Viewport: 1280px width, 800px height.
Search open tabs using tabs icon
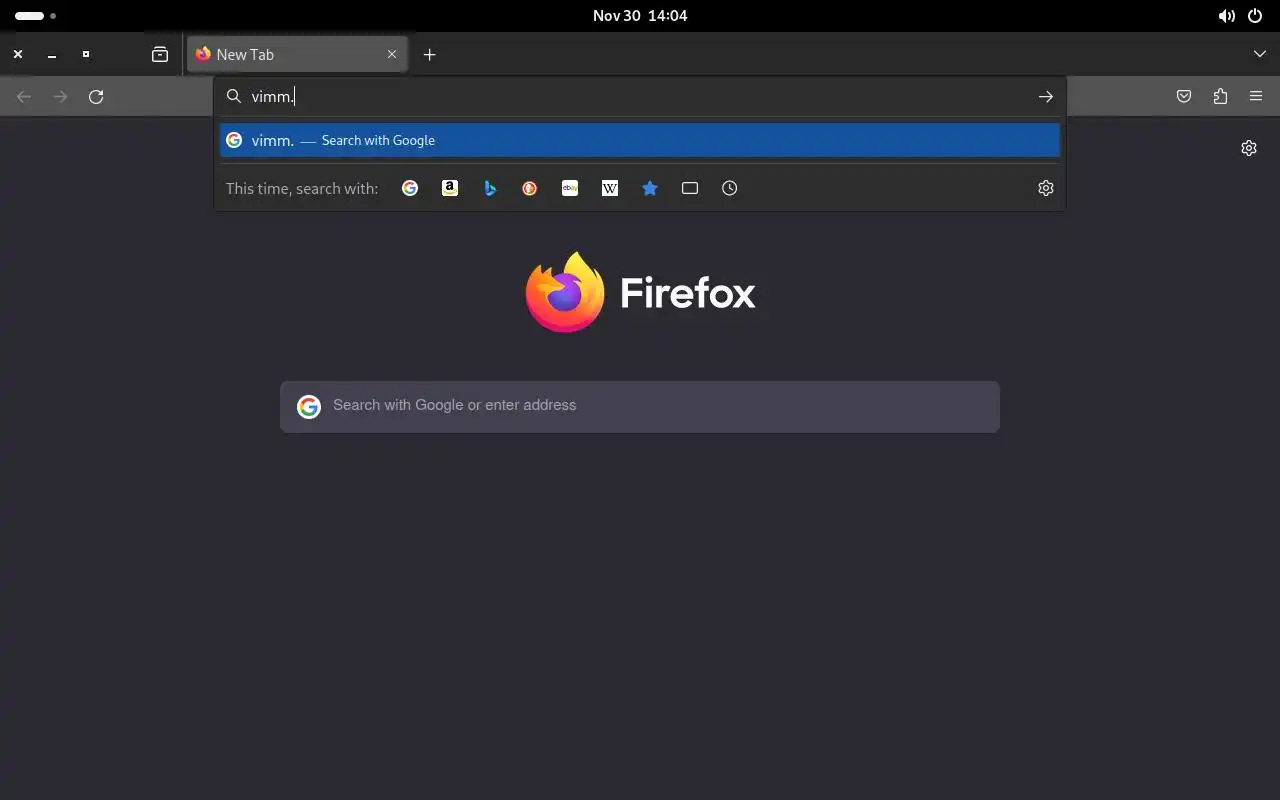pos(690,188)
